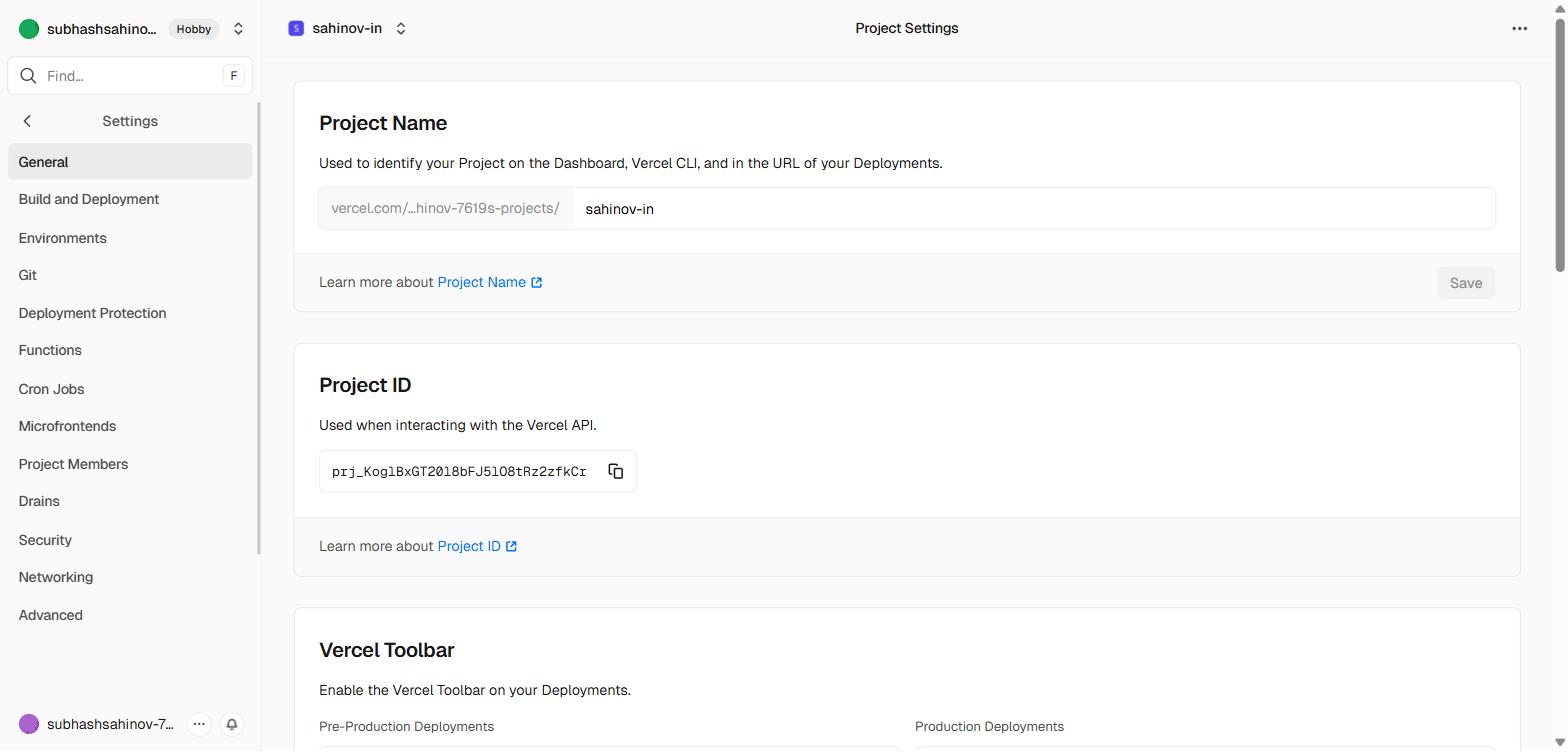Click the Save button for Project Name
This screenshot has height=755, width=1568.
pyautogui.click(x=1466, y=283)
